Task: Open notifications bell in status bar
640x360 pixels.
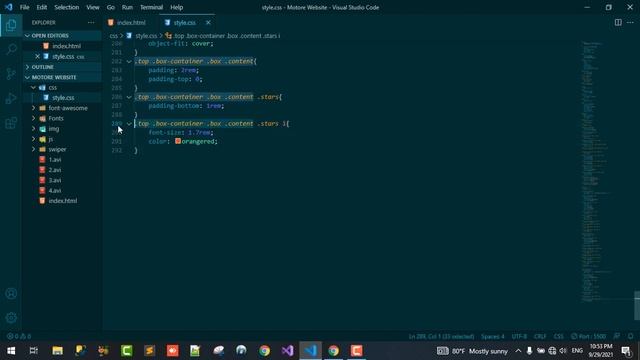Action: [x=631, y=336]
